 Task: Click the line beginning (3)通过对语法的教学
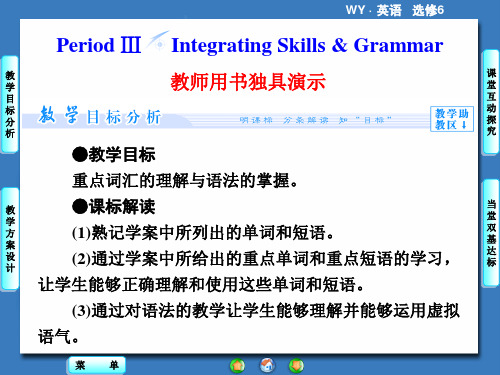[x=266, y=311]
